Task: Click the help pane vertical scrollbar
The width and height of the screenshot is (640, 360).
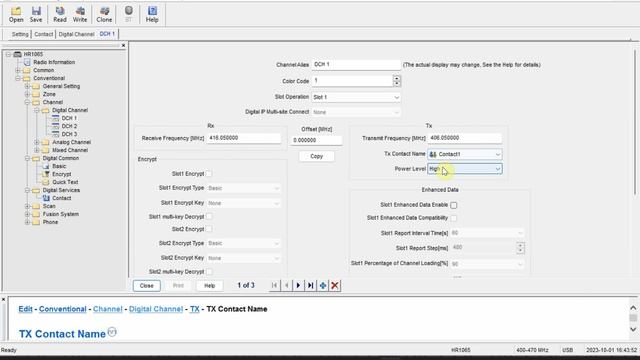Action: (x=633, y=318)
